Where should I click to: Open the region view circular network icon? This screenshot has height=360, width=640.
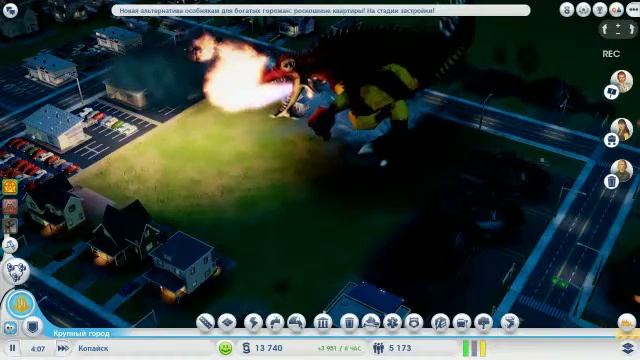(x=17, y=271)
